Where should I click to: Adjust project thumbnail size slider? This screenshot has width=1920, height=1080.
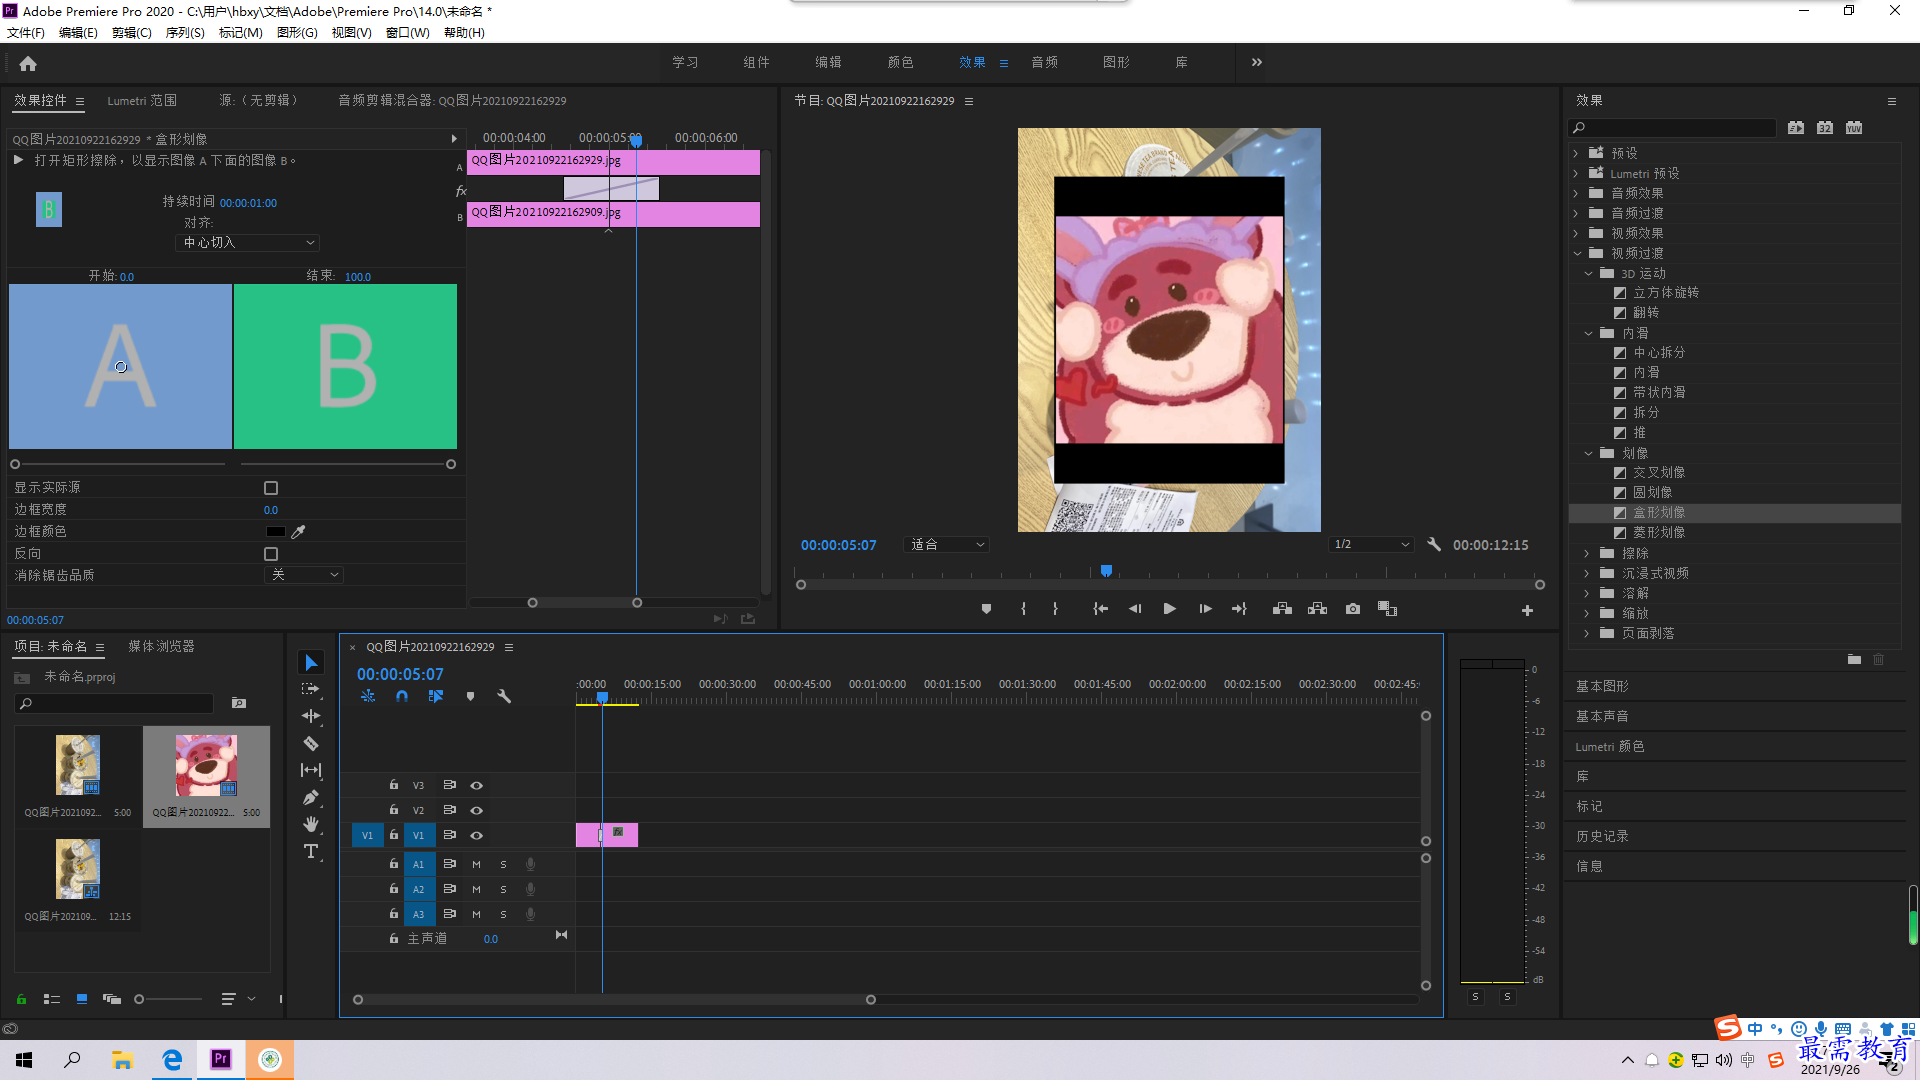tap(140, 999)
